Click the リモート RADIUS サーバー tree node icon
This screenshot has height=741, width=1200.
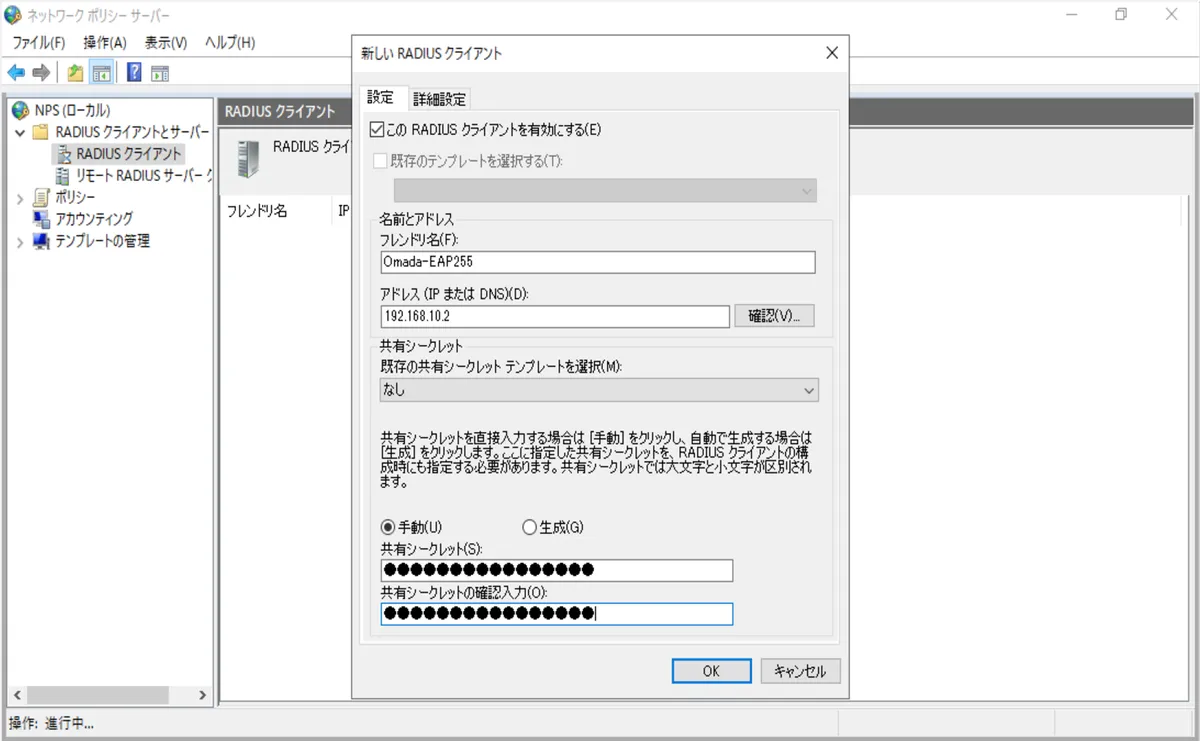point(63,176)
